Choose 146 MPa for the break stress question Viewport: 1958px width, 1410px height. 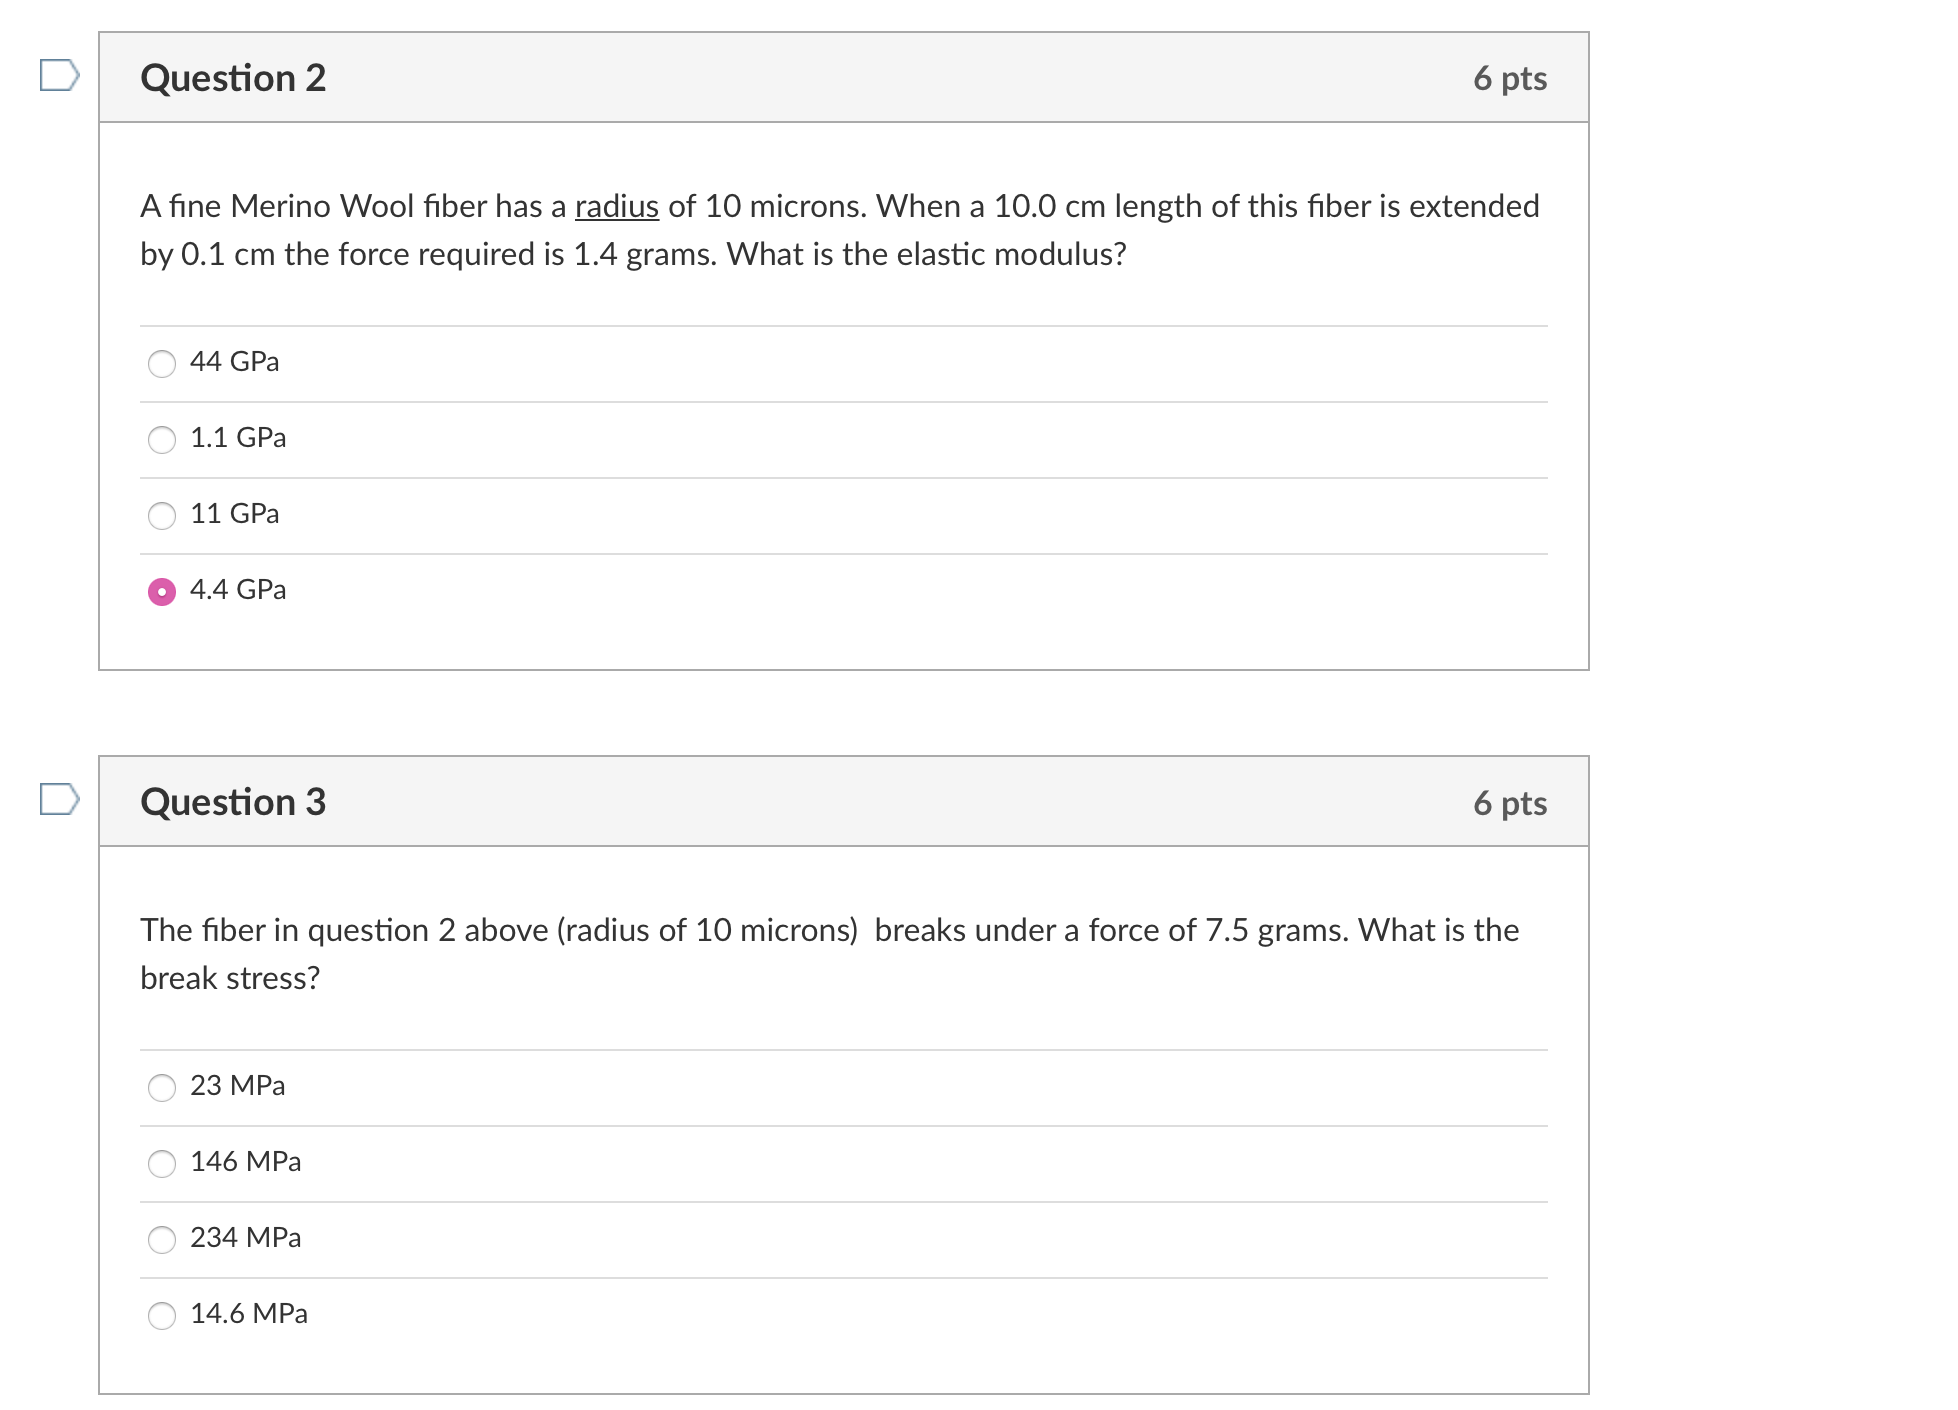coord(162,1164)
